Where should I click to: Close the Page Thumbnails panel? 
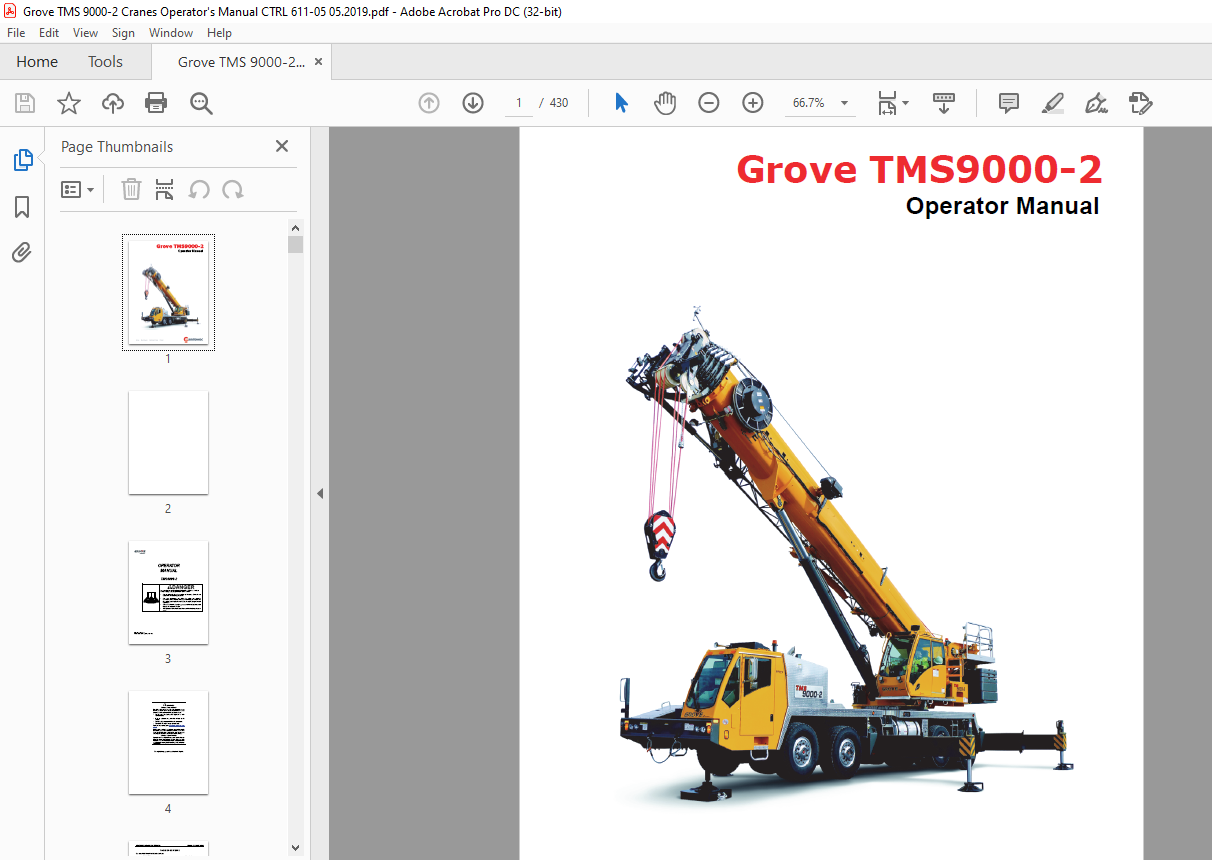tap(282, 146)
